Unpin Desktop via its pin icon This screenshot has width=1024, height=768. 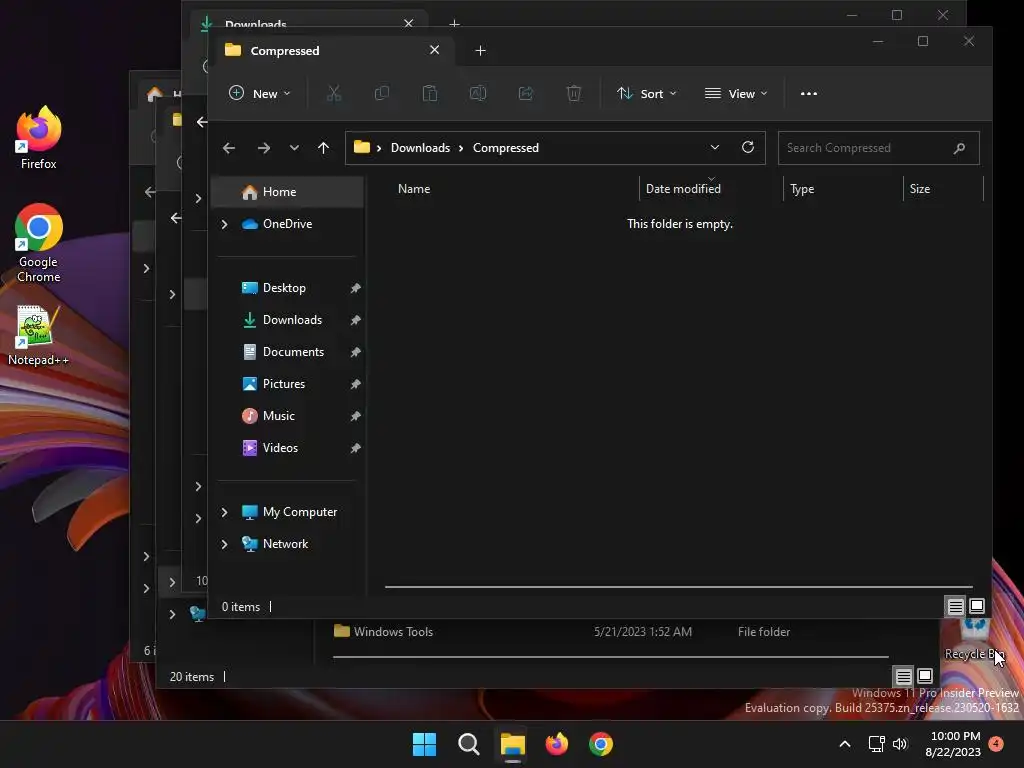point(355,288)
